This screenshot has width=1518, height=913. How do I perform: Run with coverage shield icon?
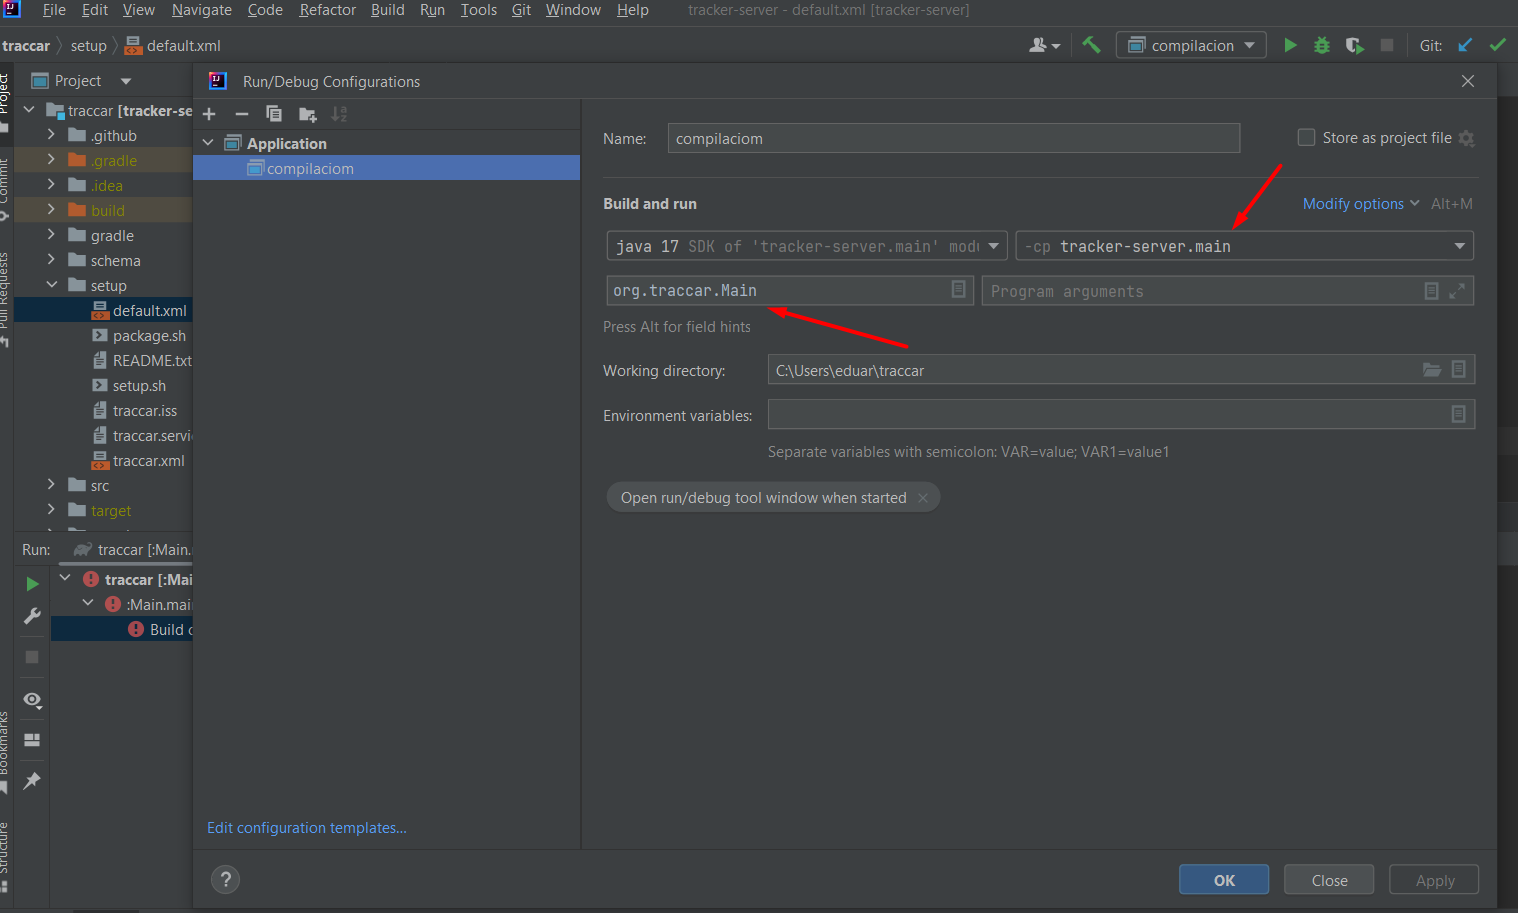click(1354, 45)
